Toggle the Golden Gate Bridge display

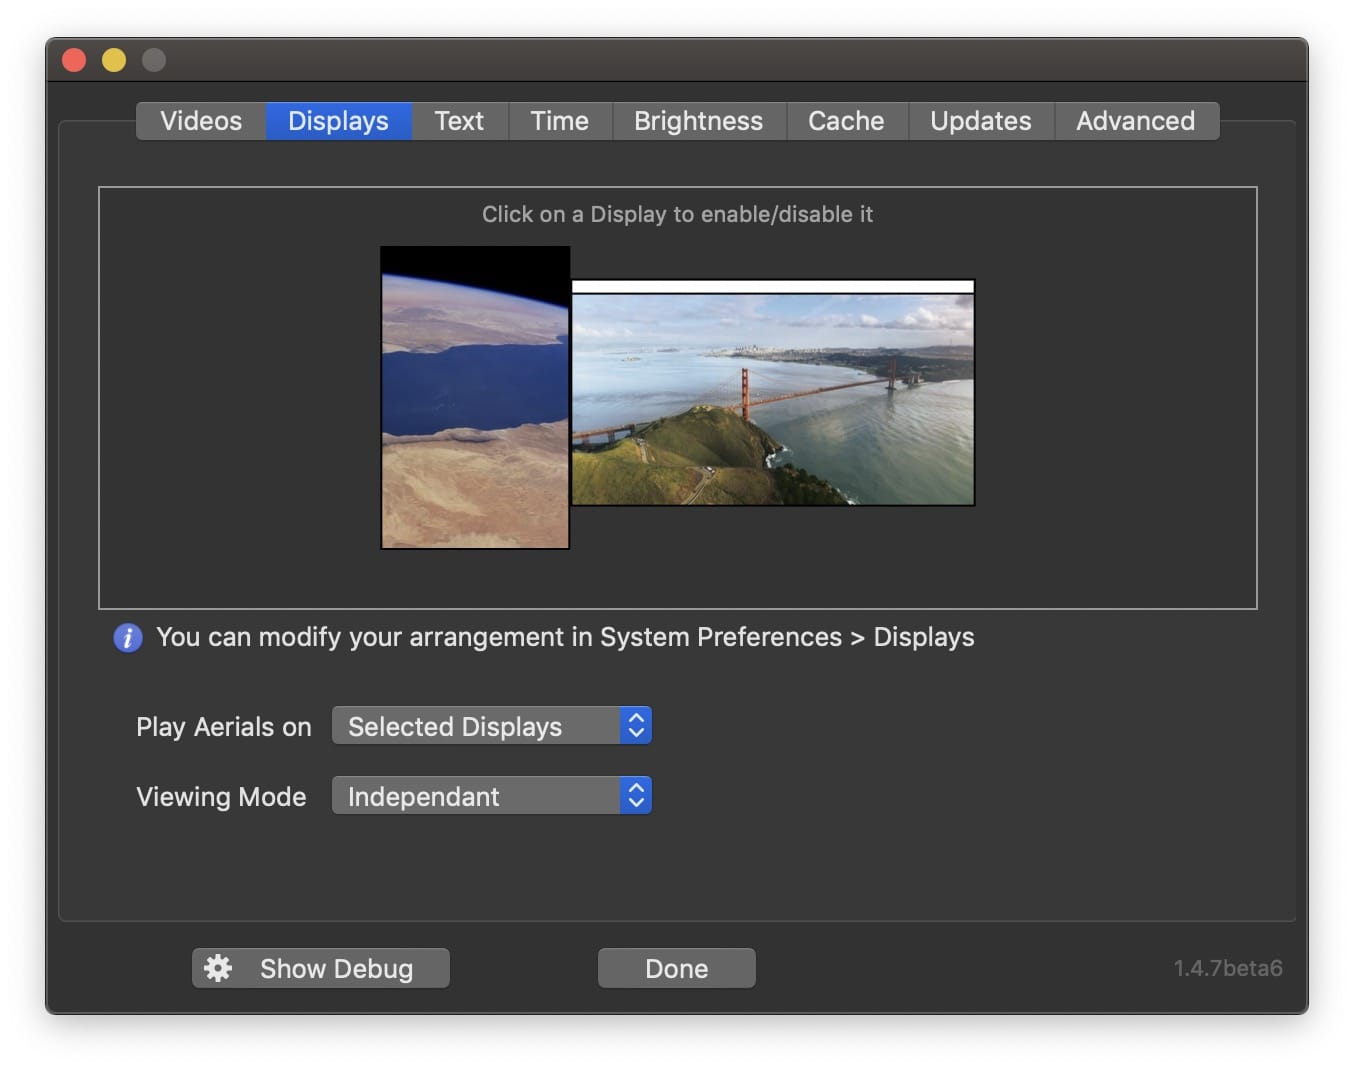click(x=773, y=393)
